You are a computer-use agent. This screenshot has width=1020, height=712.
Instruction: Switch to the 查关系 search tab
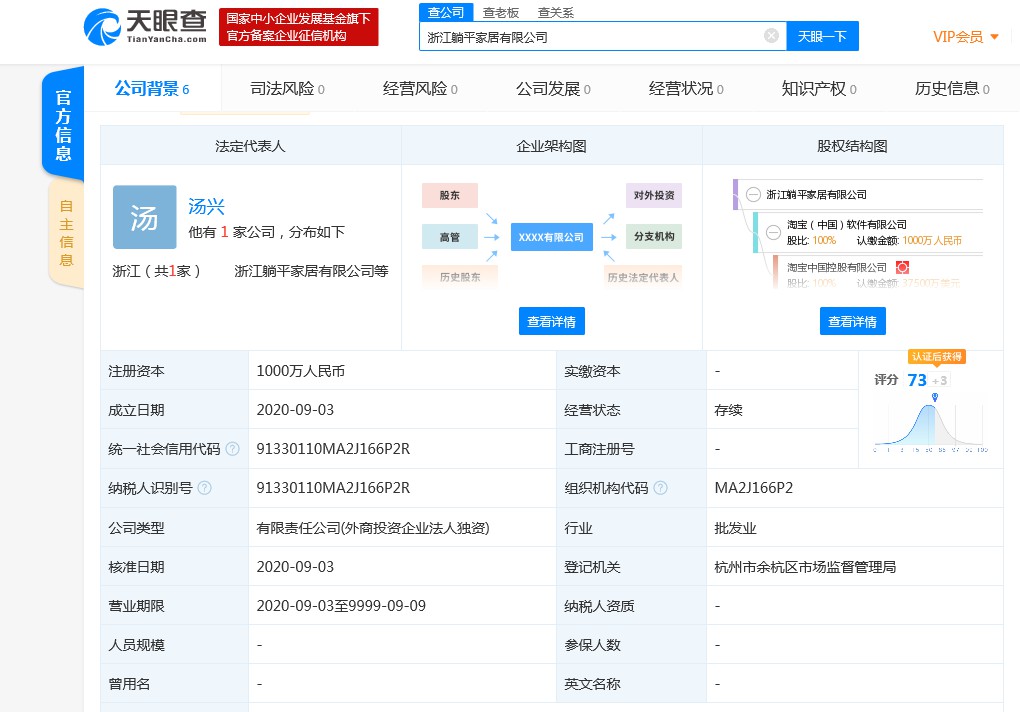[556, 13]
